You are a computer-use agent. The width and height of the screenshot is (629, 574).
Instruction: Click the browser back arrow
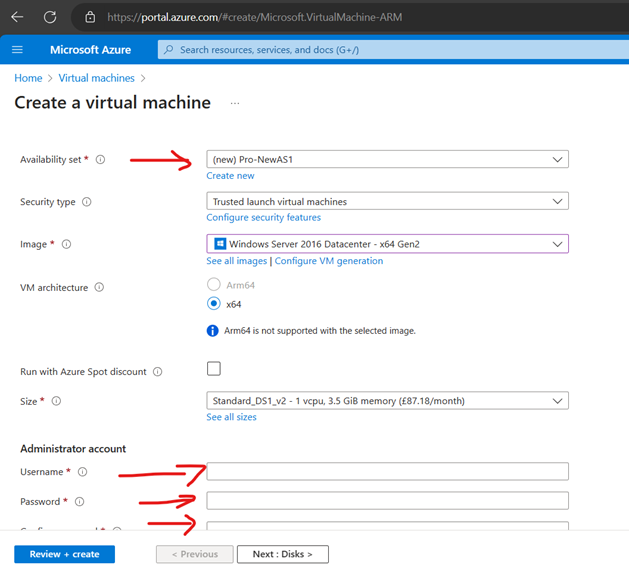(16, 17)
